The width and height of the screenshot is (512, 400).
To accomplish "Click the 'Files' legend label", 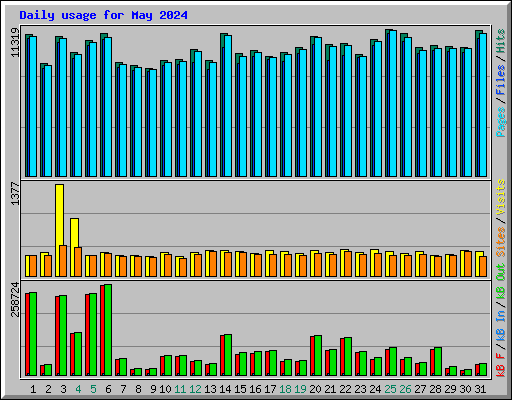I will pos(500,80).
